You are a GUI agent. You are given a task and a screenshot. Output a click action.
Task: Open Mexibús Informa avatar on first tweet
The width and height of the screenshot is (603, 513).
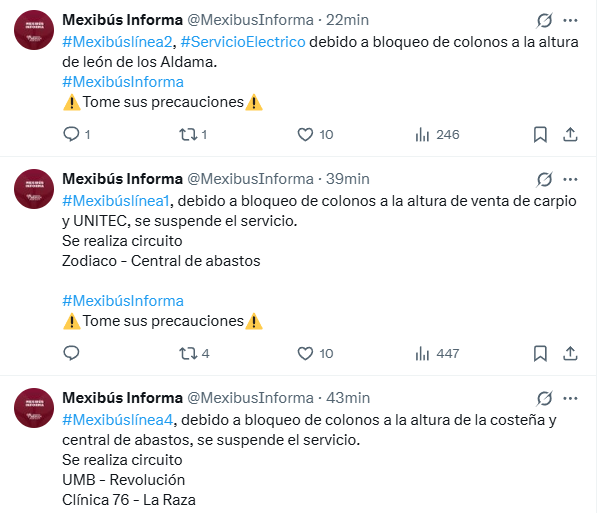[x=33, y=30]
